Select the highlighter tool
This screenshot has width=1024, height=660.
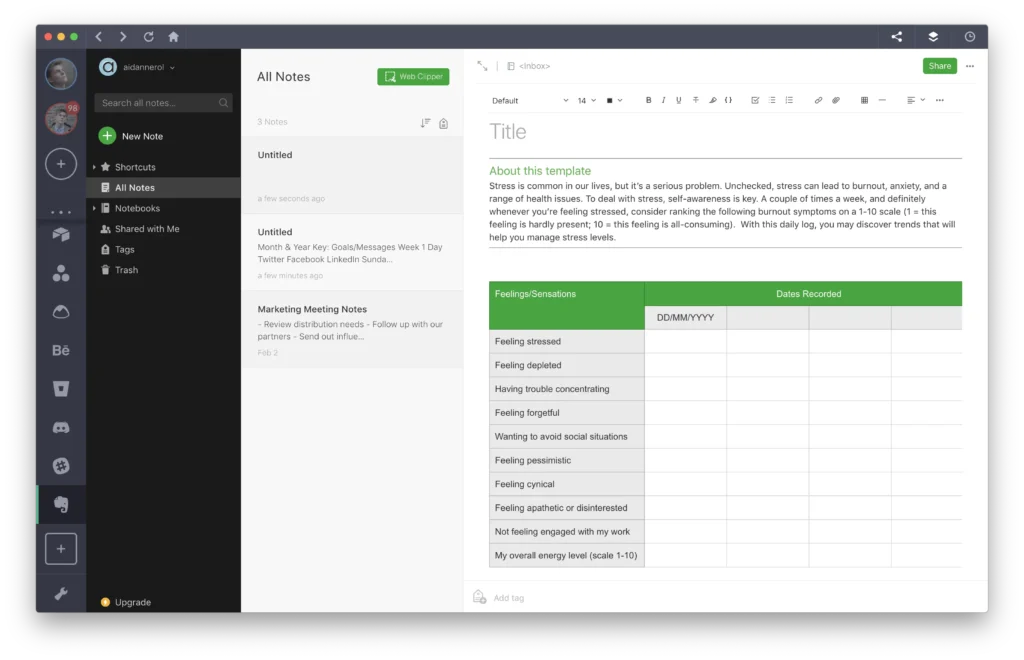(x=712, y=101)
